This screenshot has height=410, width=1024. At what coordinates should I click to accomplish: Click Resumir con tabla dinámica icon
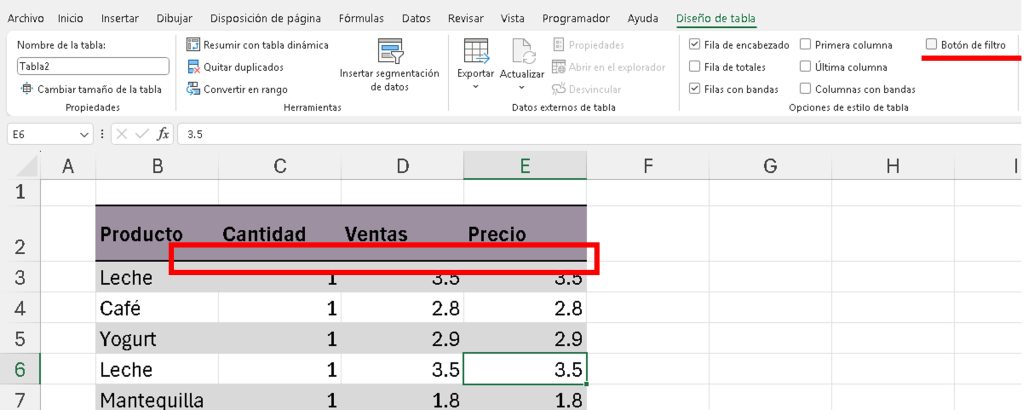(x=194, y=45)
